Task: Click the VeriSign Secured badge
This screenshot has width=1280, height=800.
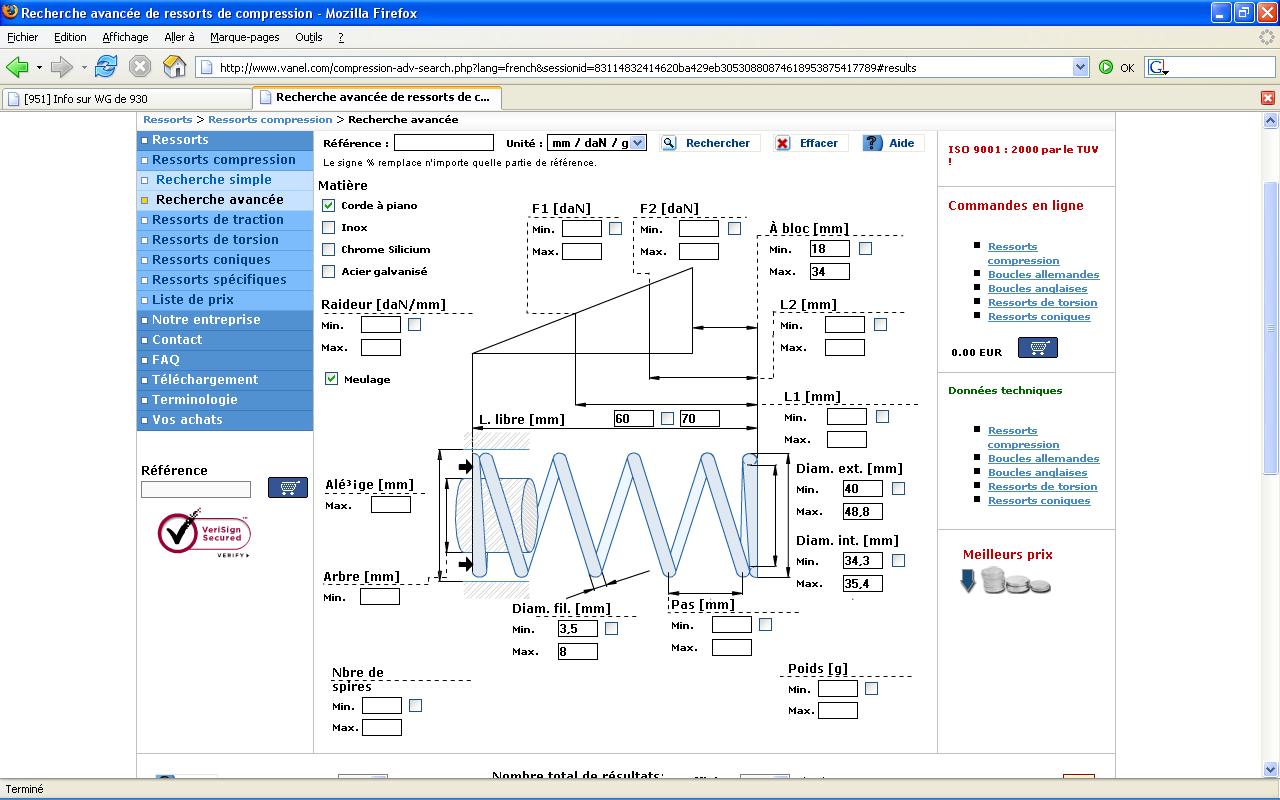Action: pos(204,533)
